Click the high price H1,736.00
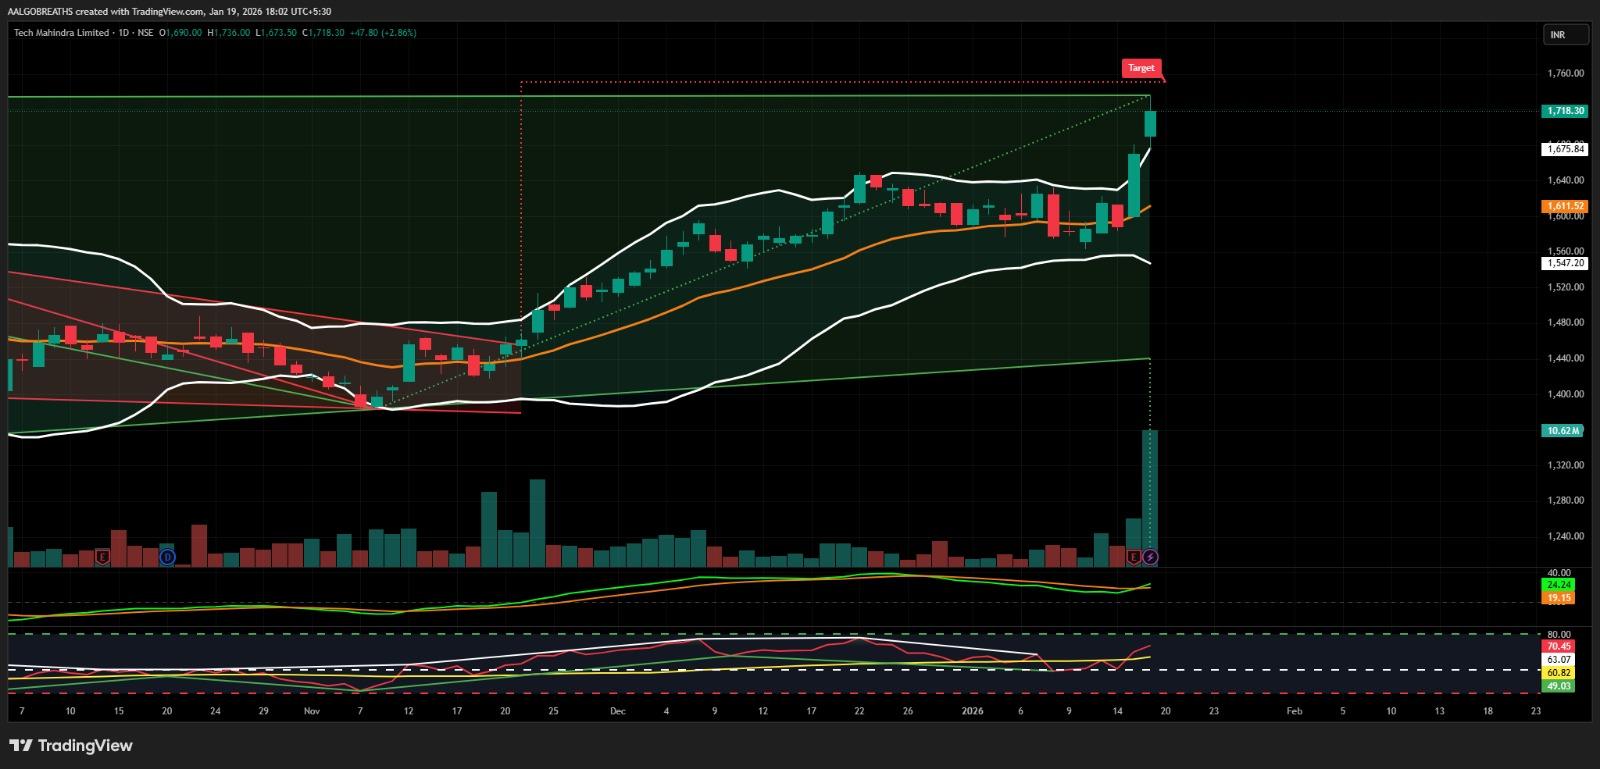1600x769 pixels. pyautogui.click(x=229, y=33)
